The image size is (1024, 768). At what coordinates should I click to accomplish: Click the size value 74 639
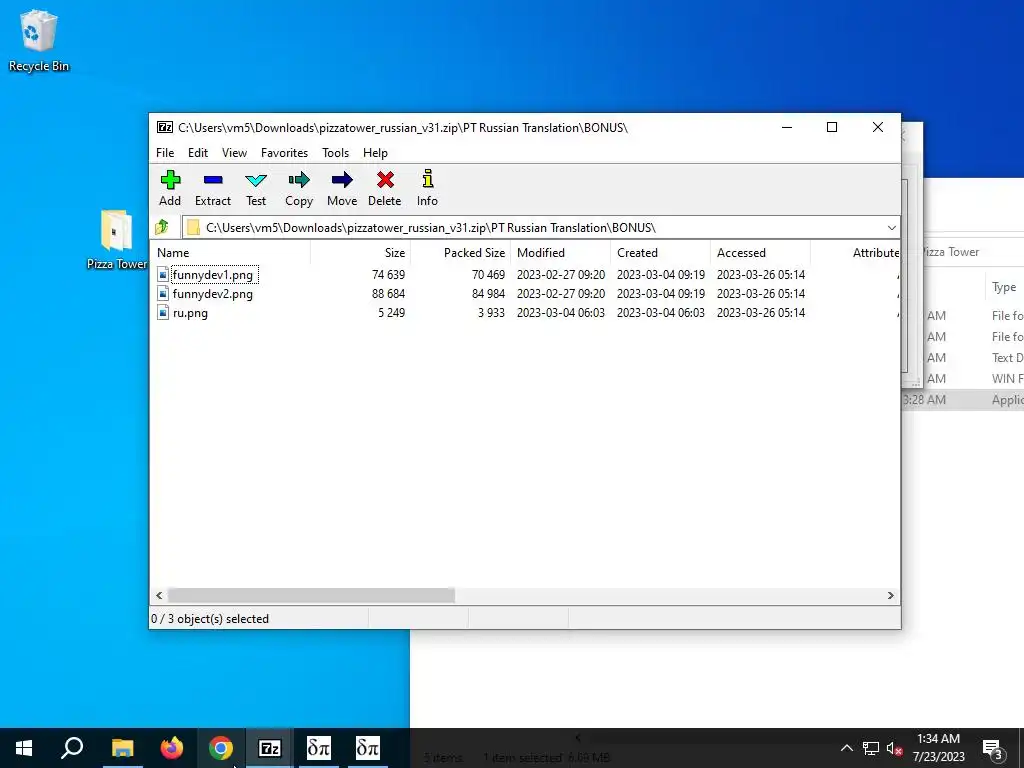click(x=389, y=275)
